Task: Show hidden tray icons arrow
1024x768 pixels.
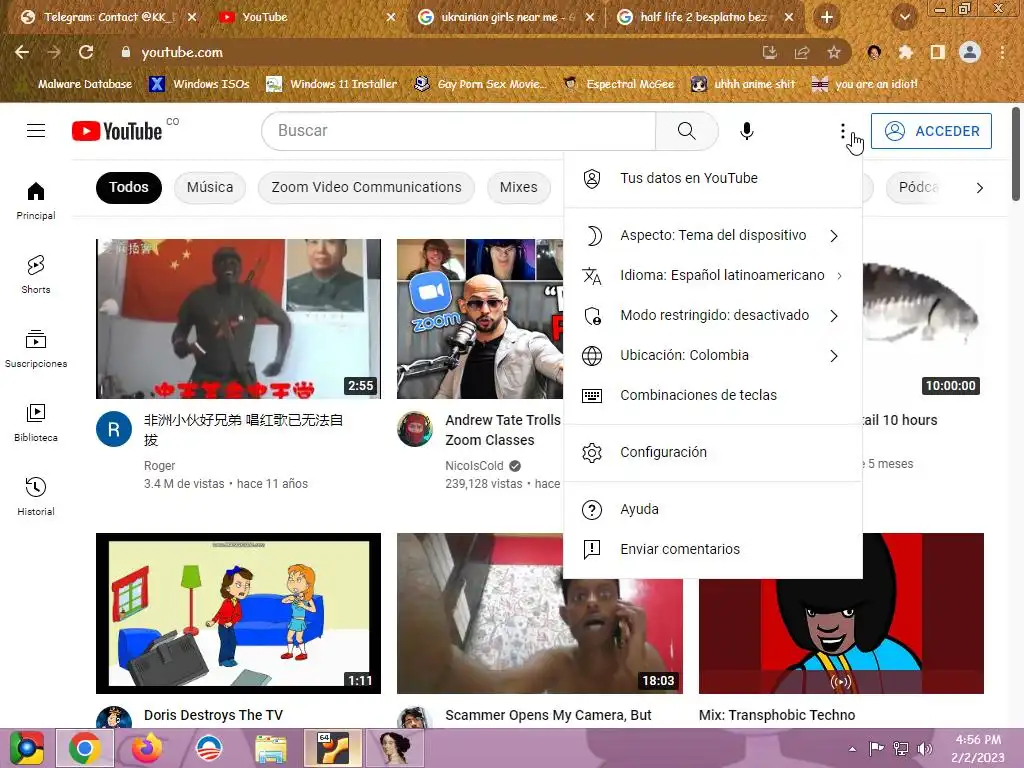Action: click(852, 749)
